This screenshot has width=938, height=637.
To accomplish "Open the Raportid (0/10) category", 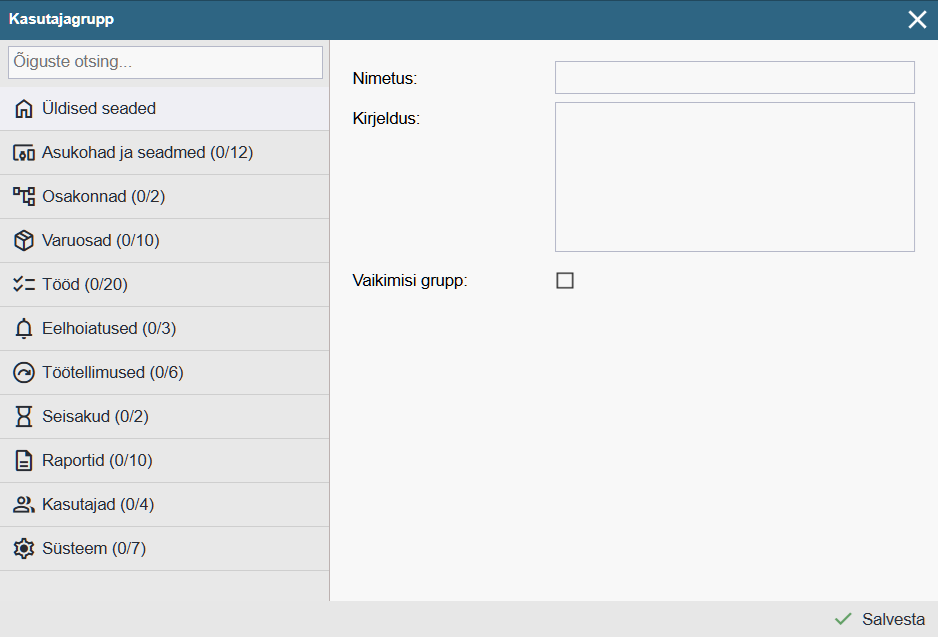I will (x=97, y=461).
